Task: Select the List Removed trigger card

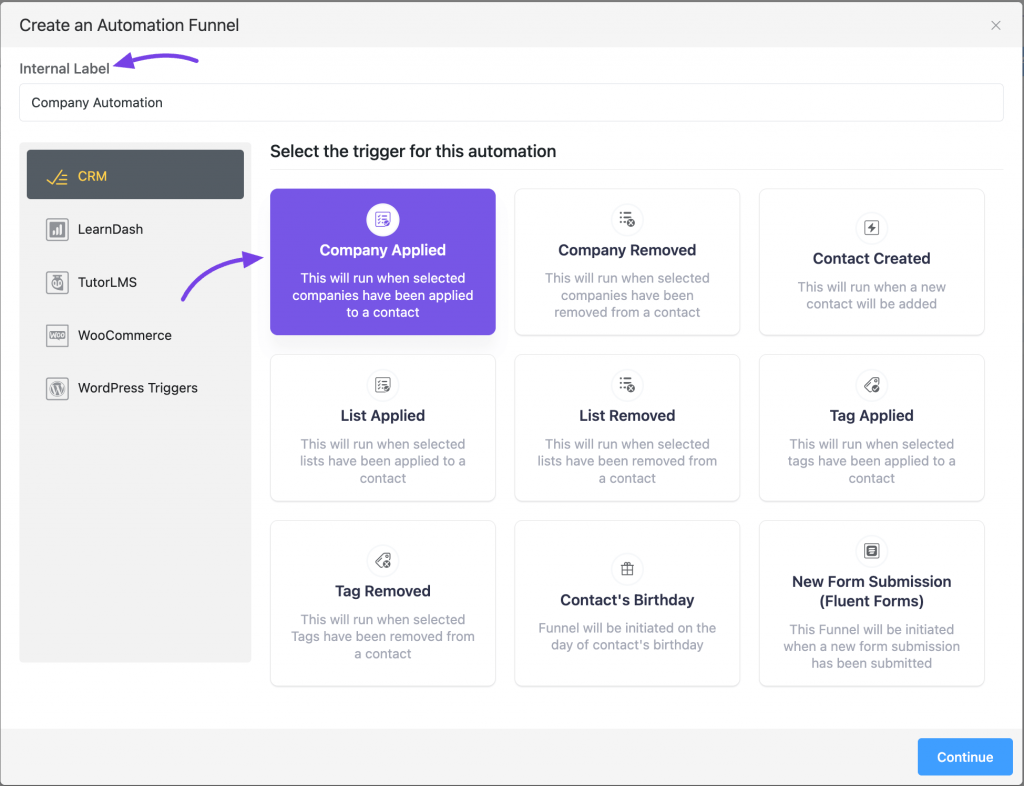Action: coord(627,428)
